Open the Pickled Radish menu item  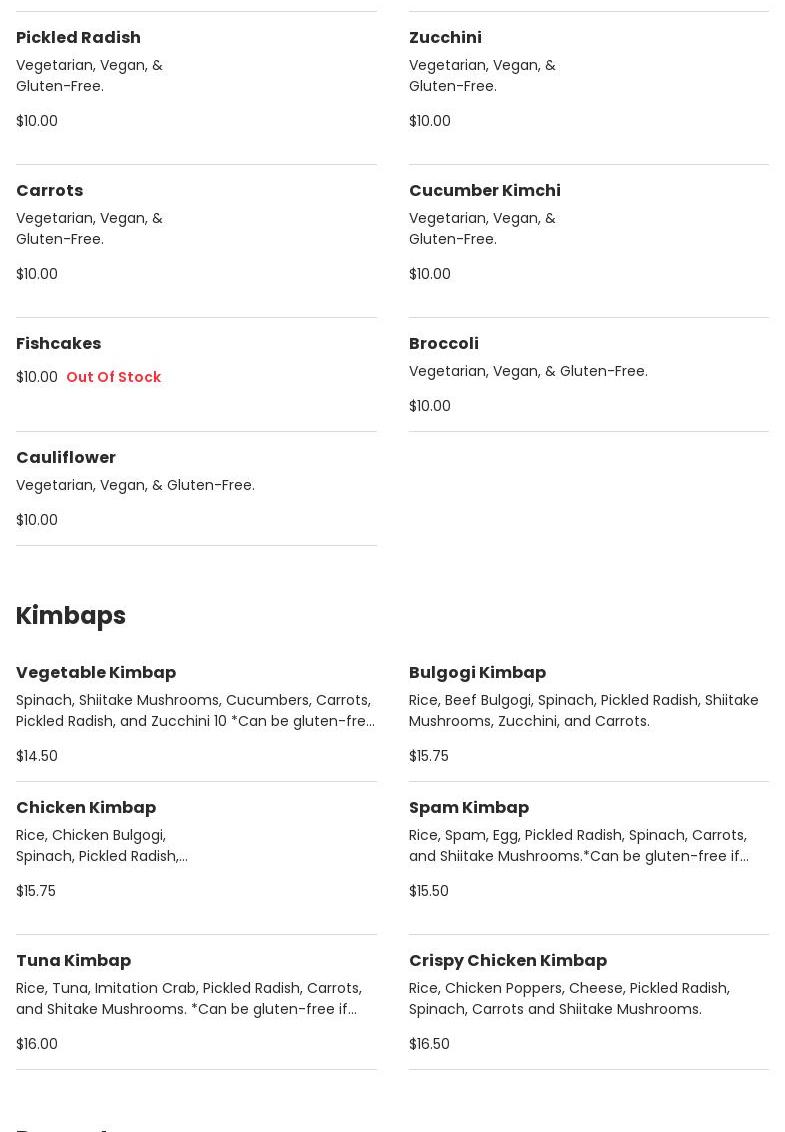[x=78, y=38]
